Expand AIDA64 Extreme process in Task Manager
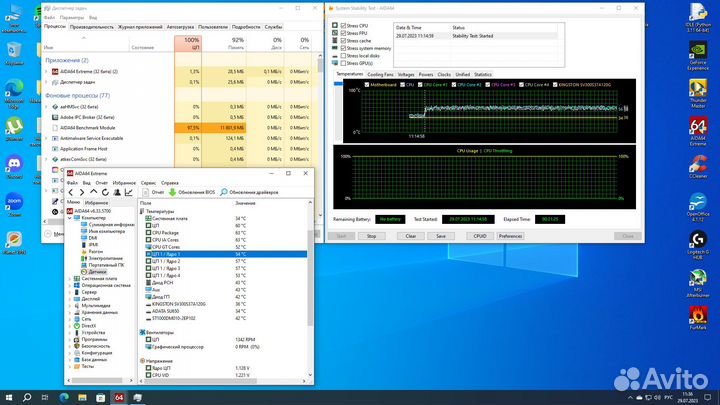Viewport: 720px width, 405px height. pyautogui.click(x=45, y=72)
